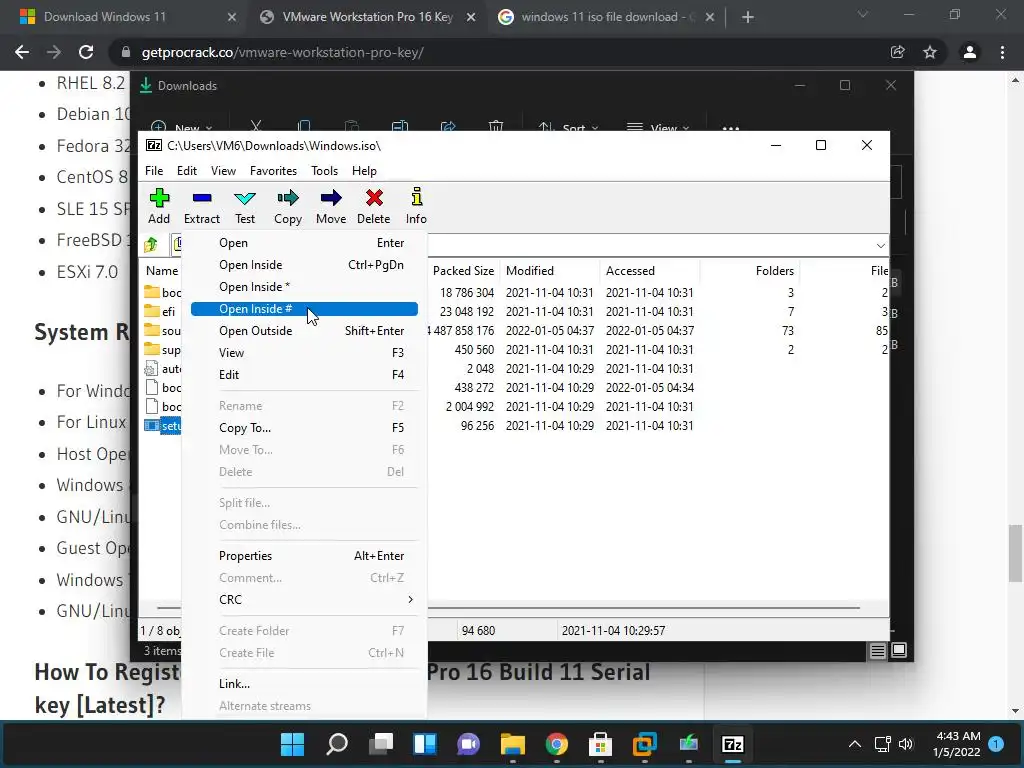Show hidden system tray icons

pos(854,744)
